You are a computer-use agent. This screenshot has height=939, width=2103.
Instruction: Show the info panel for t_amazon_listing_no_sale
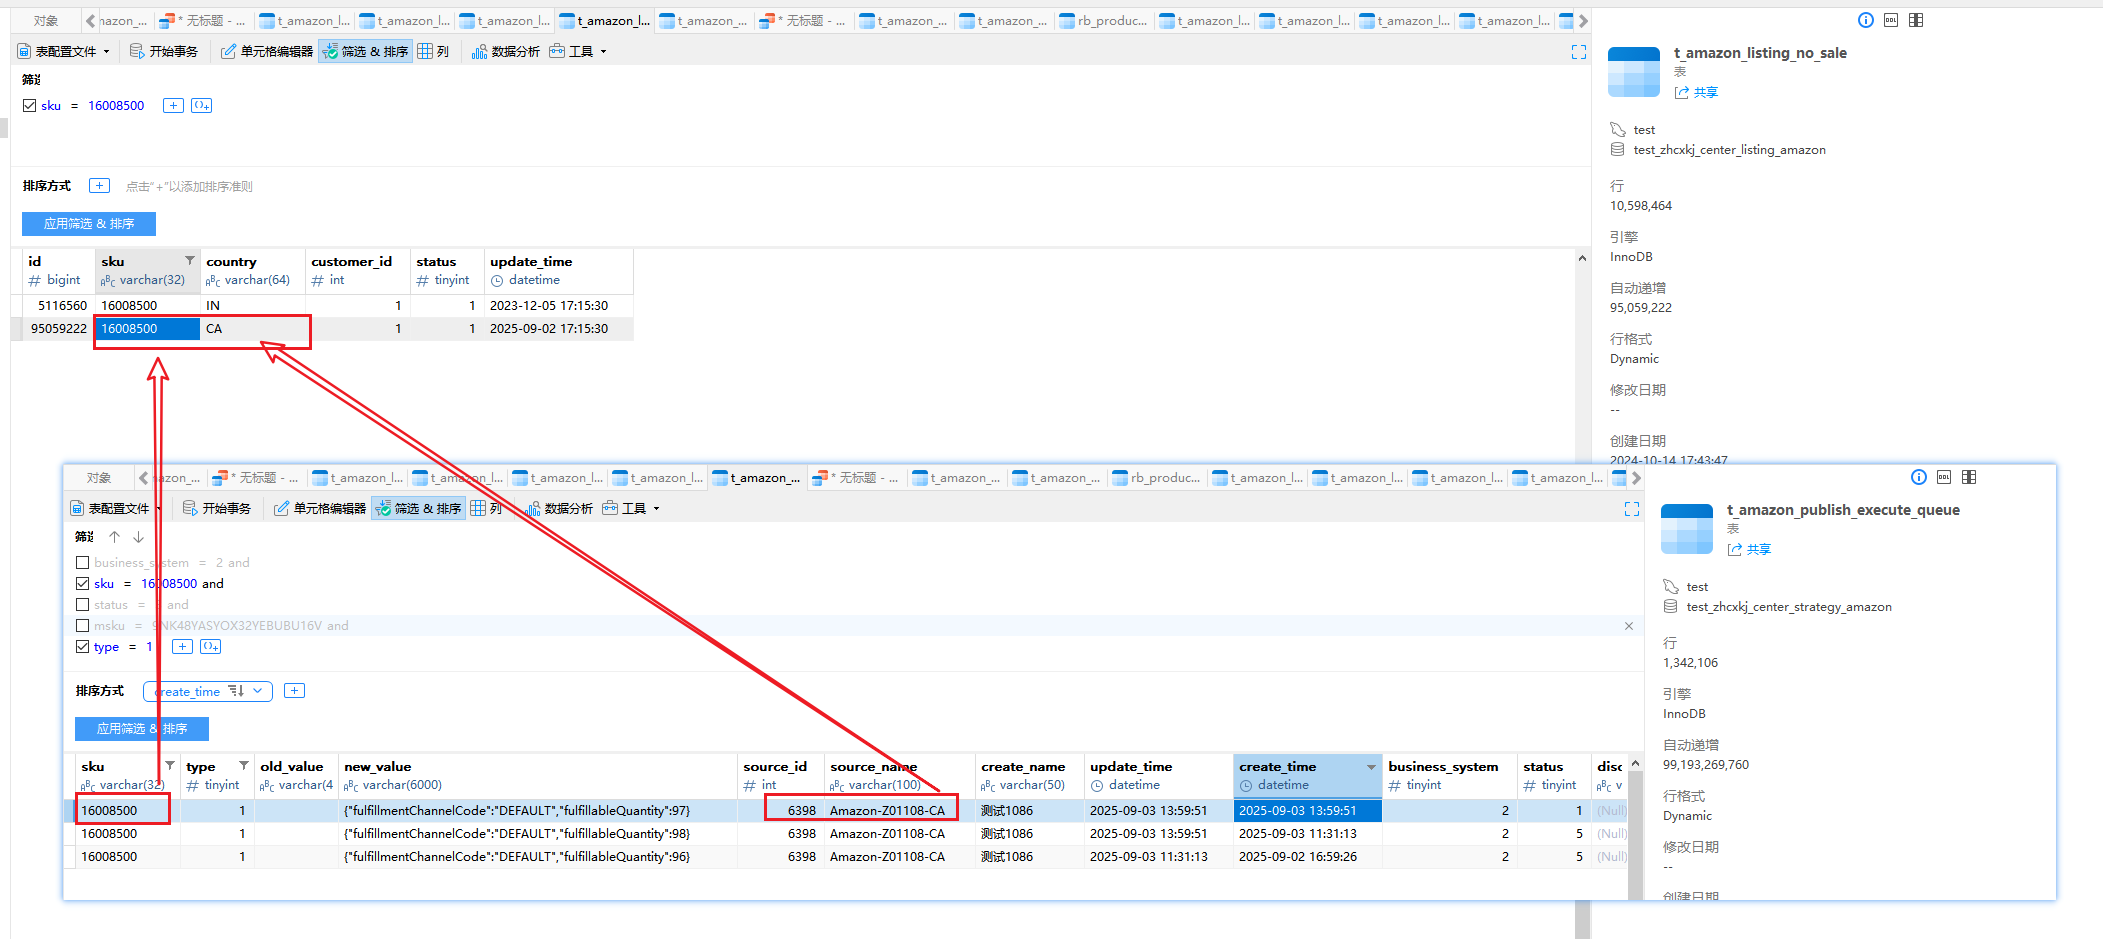tap(1866, 20)
